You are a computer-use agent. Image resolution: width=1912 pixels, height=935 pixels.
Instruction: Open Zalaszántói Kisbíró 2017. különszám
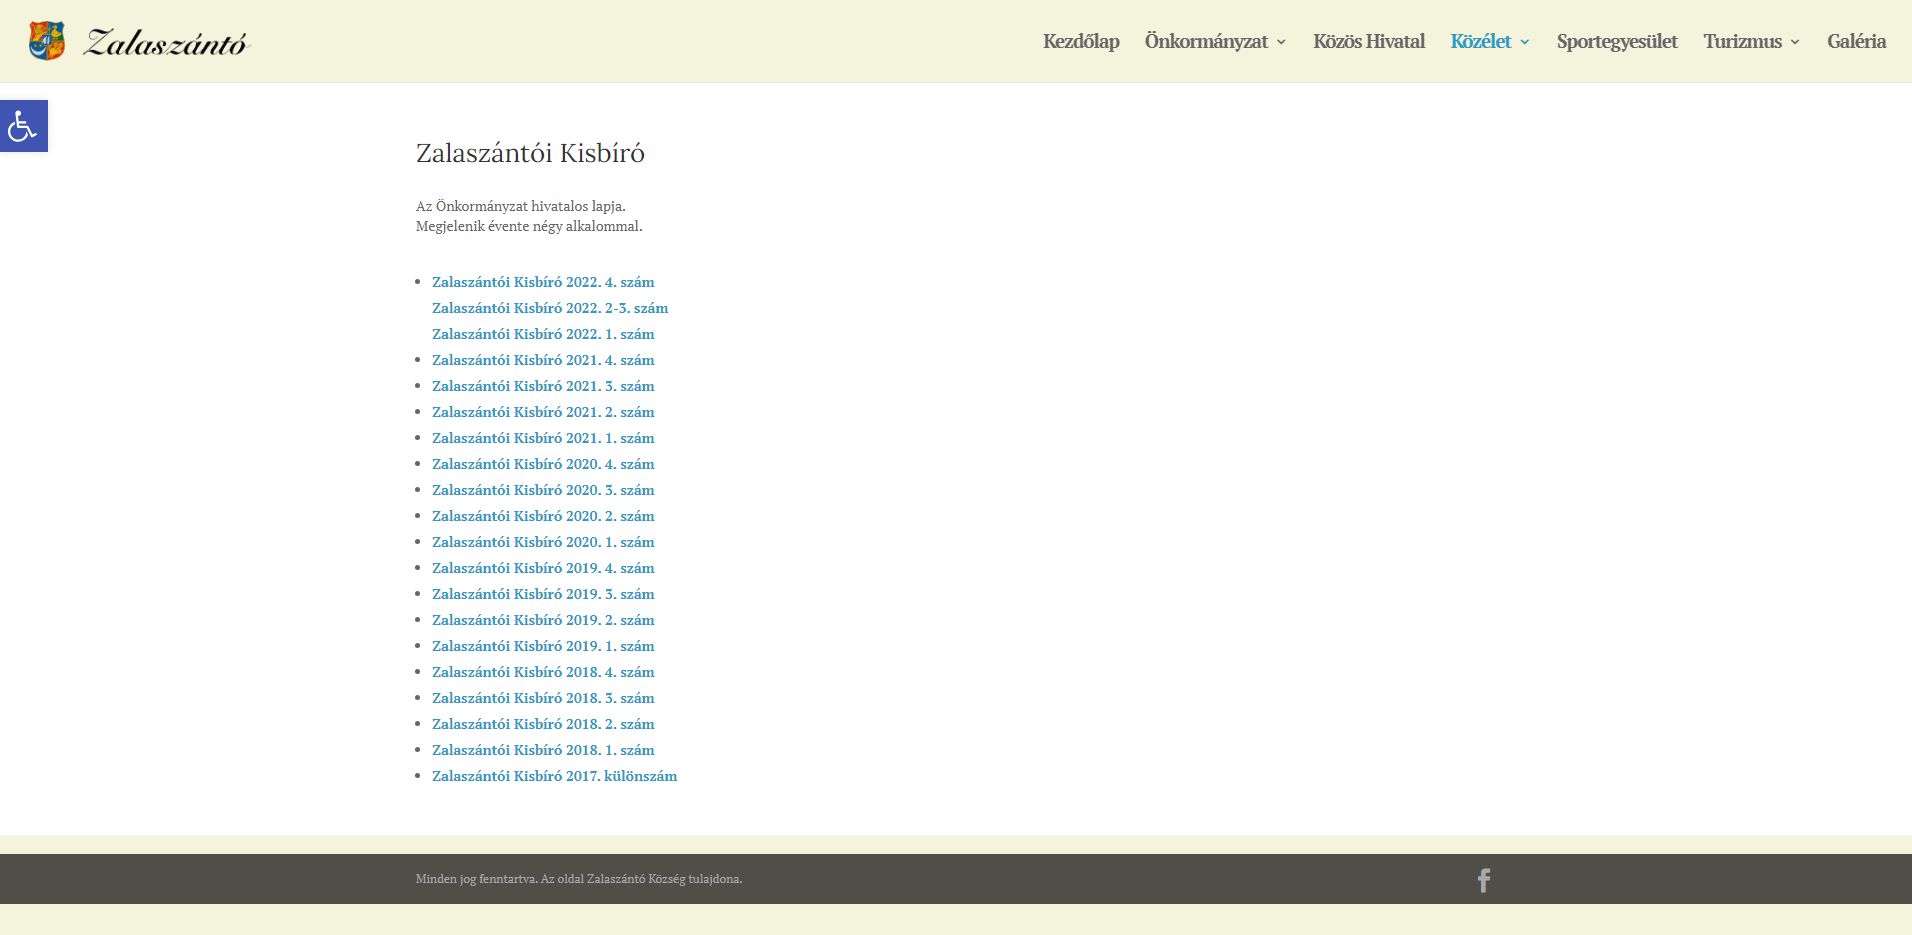click(555, 776)
